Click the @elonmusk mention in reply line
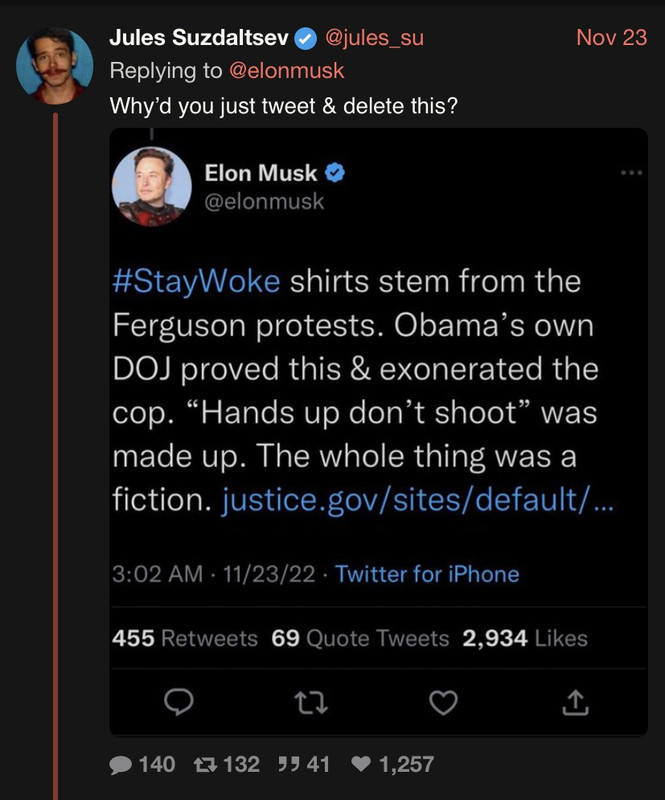The image size is (665, 800). [x=288, y=70]
